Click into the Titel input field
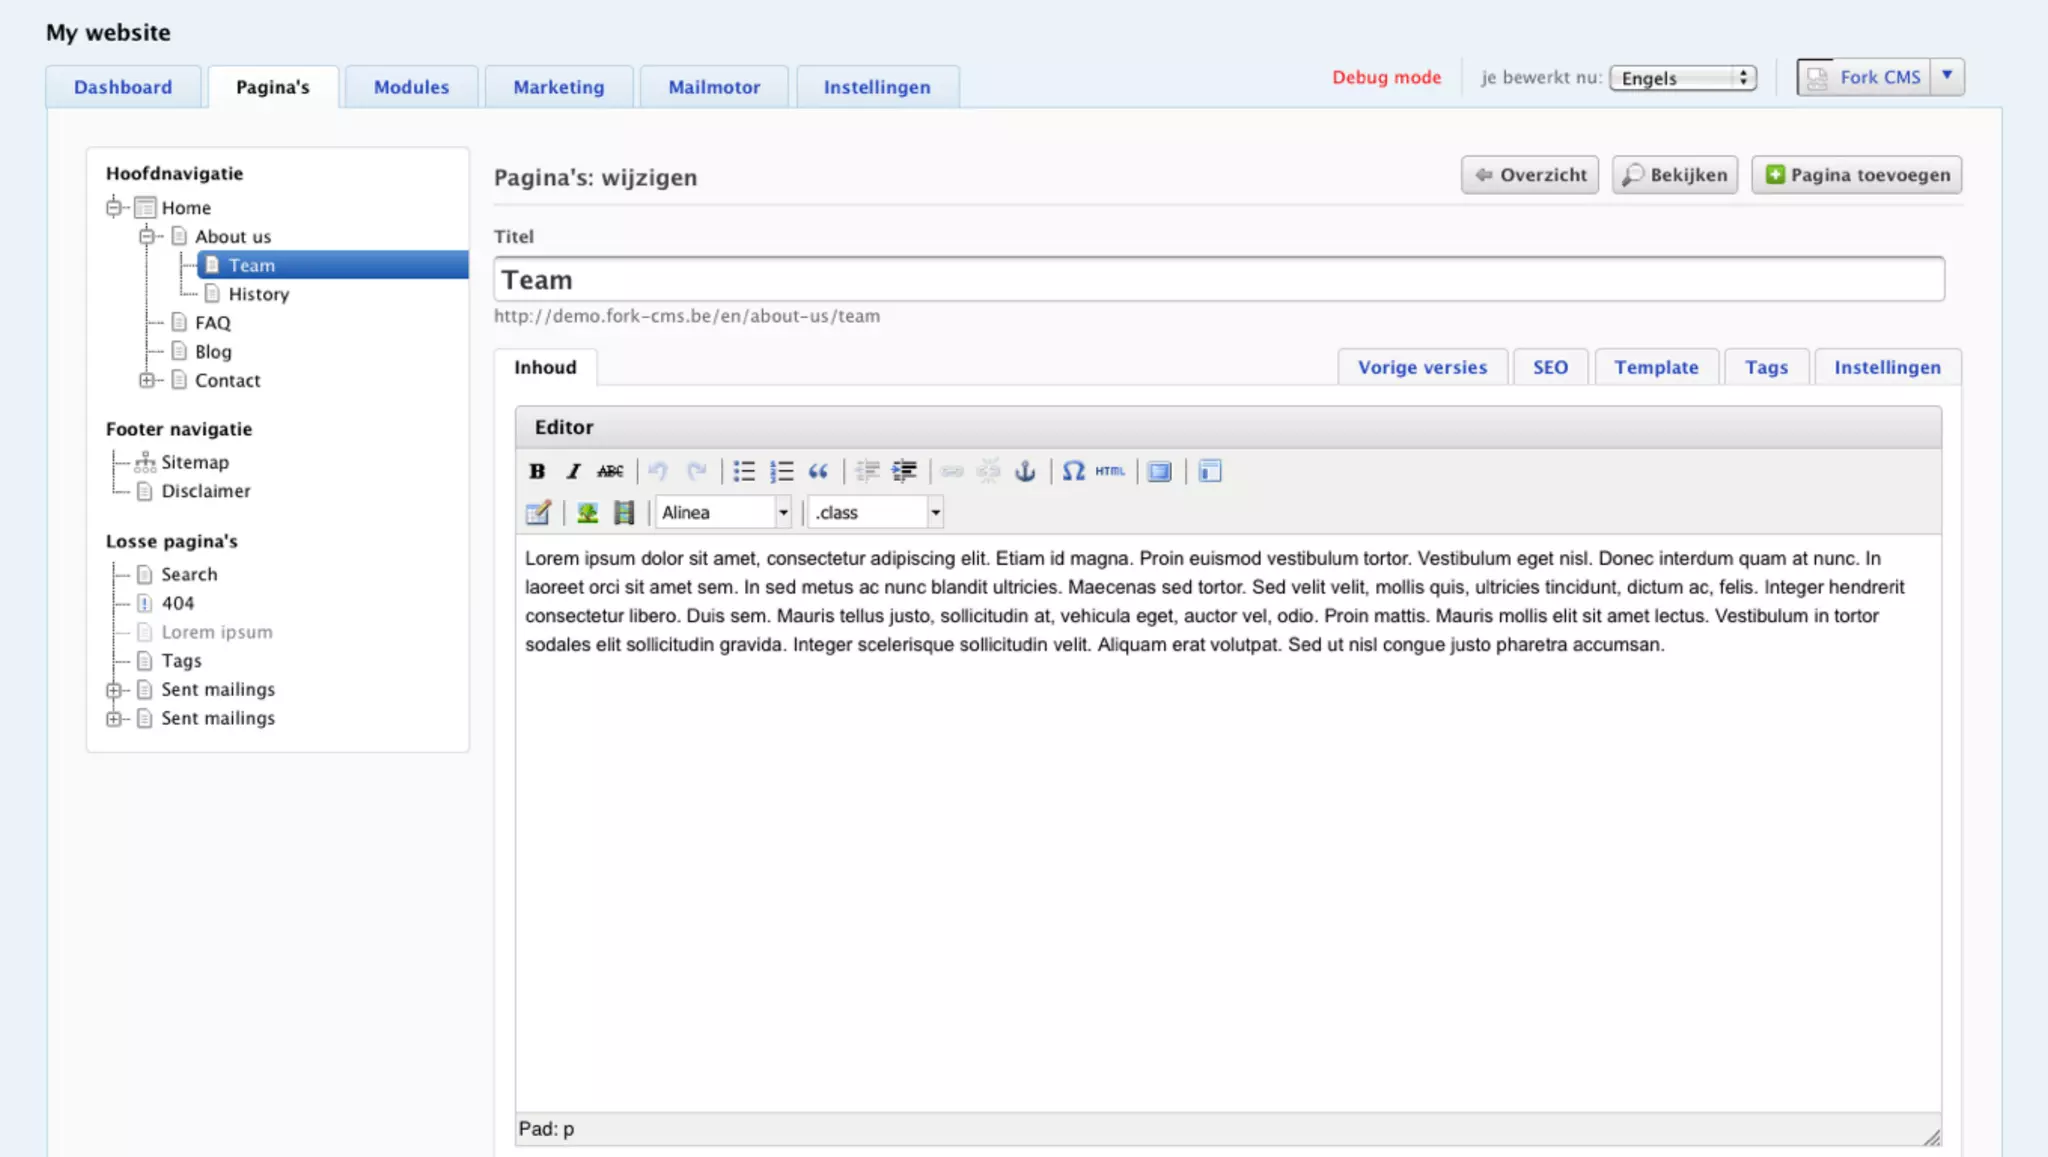This screenshot has height=1157, width=2048. click(1218, 280)
